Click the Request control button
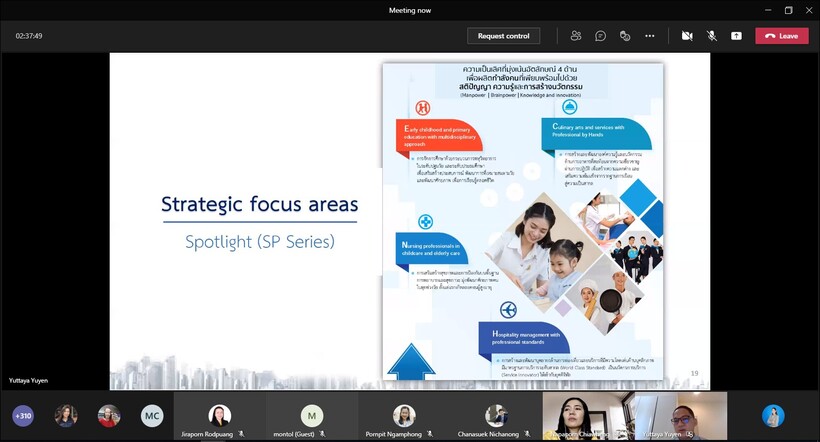The width and height of the screenshot is (820, 442). (x=503, y=36)
